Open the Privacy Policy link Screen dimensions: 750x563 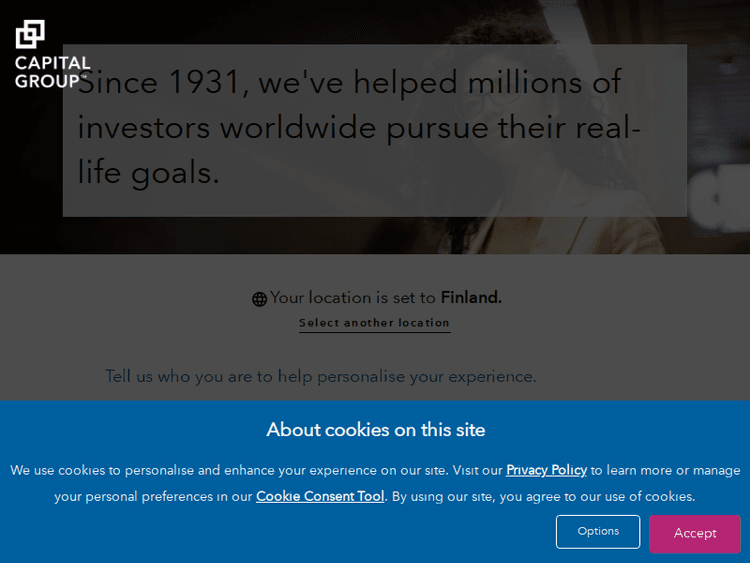click(x=546, y=470)
